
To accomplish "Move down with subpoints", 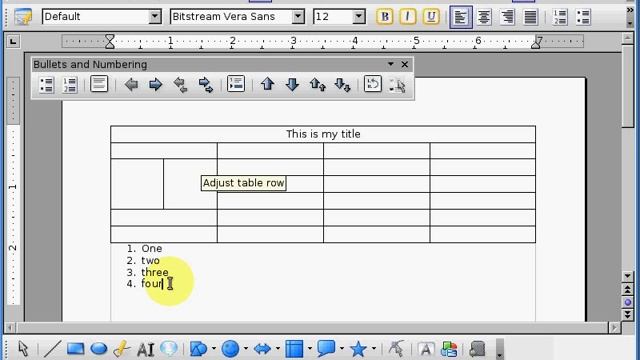I will [x=342, y=85].
